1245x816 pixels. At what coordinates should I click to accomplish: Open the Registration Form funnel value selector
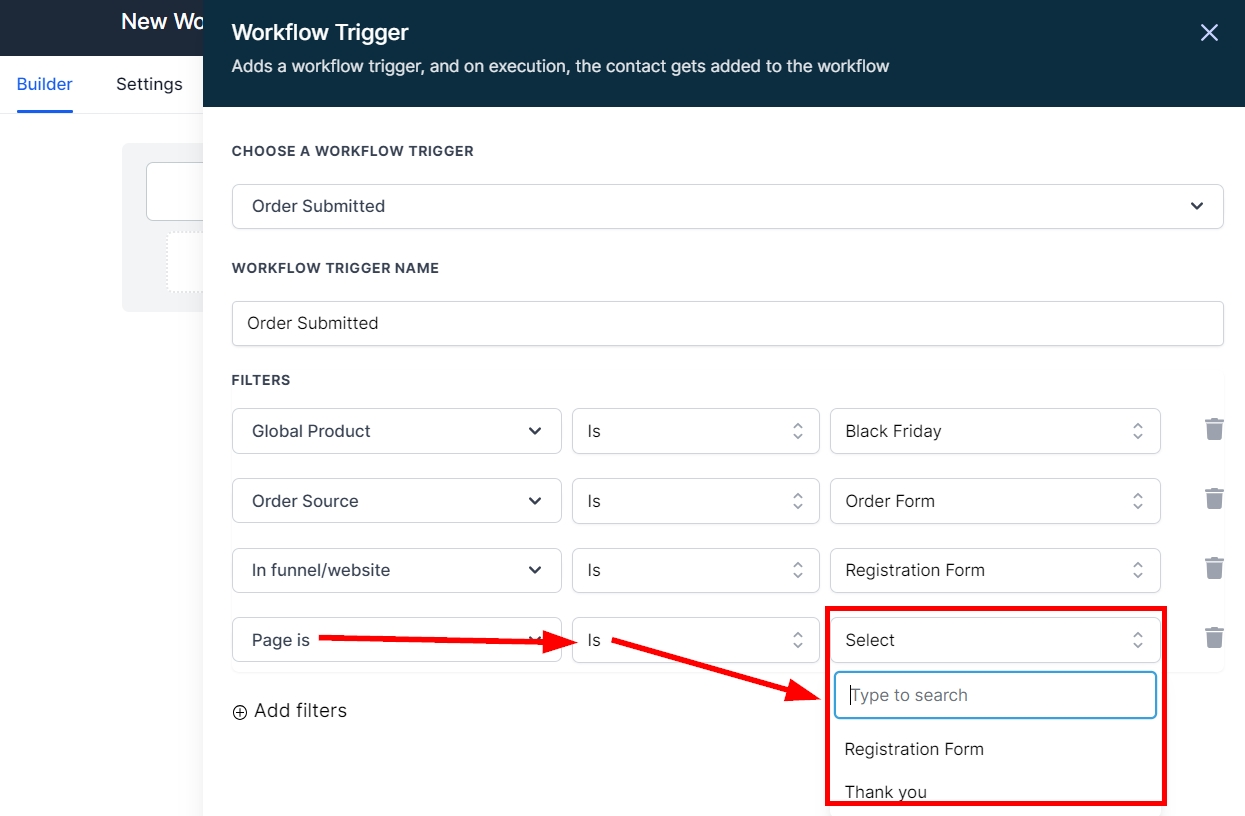coord(994,570)
